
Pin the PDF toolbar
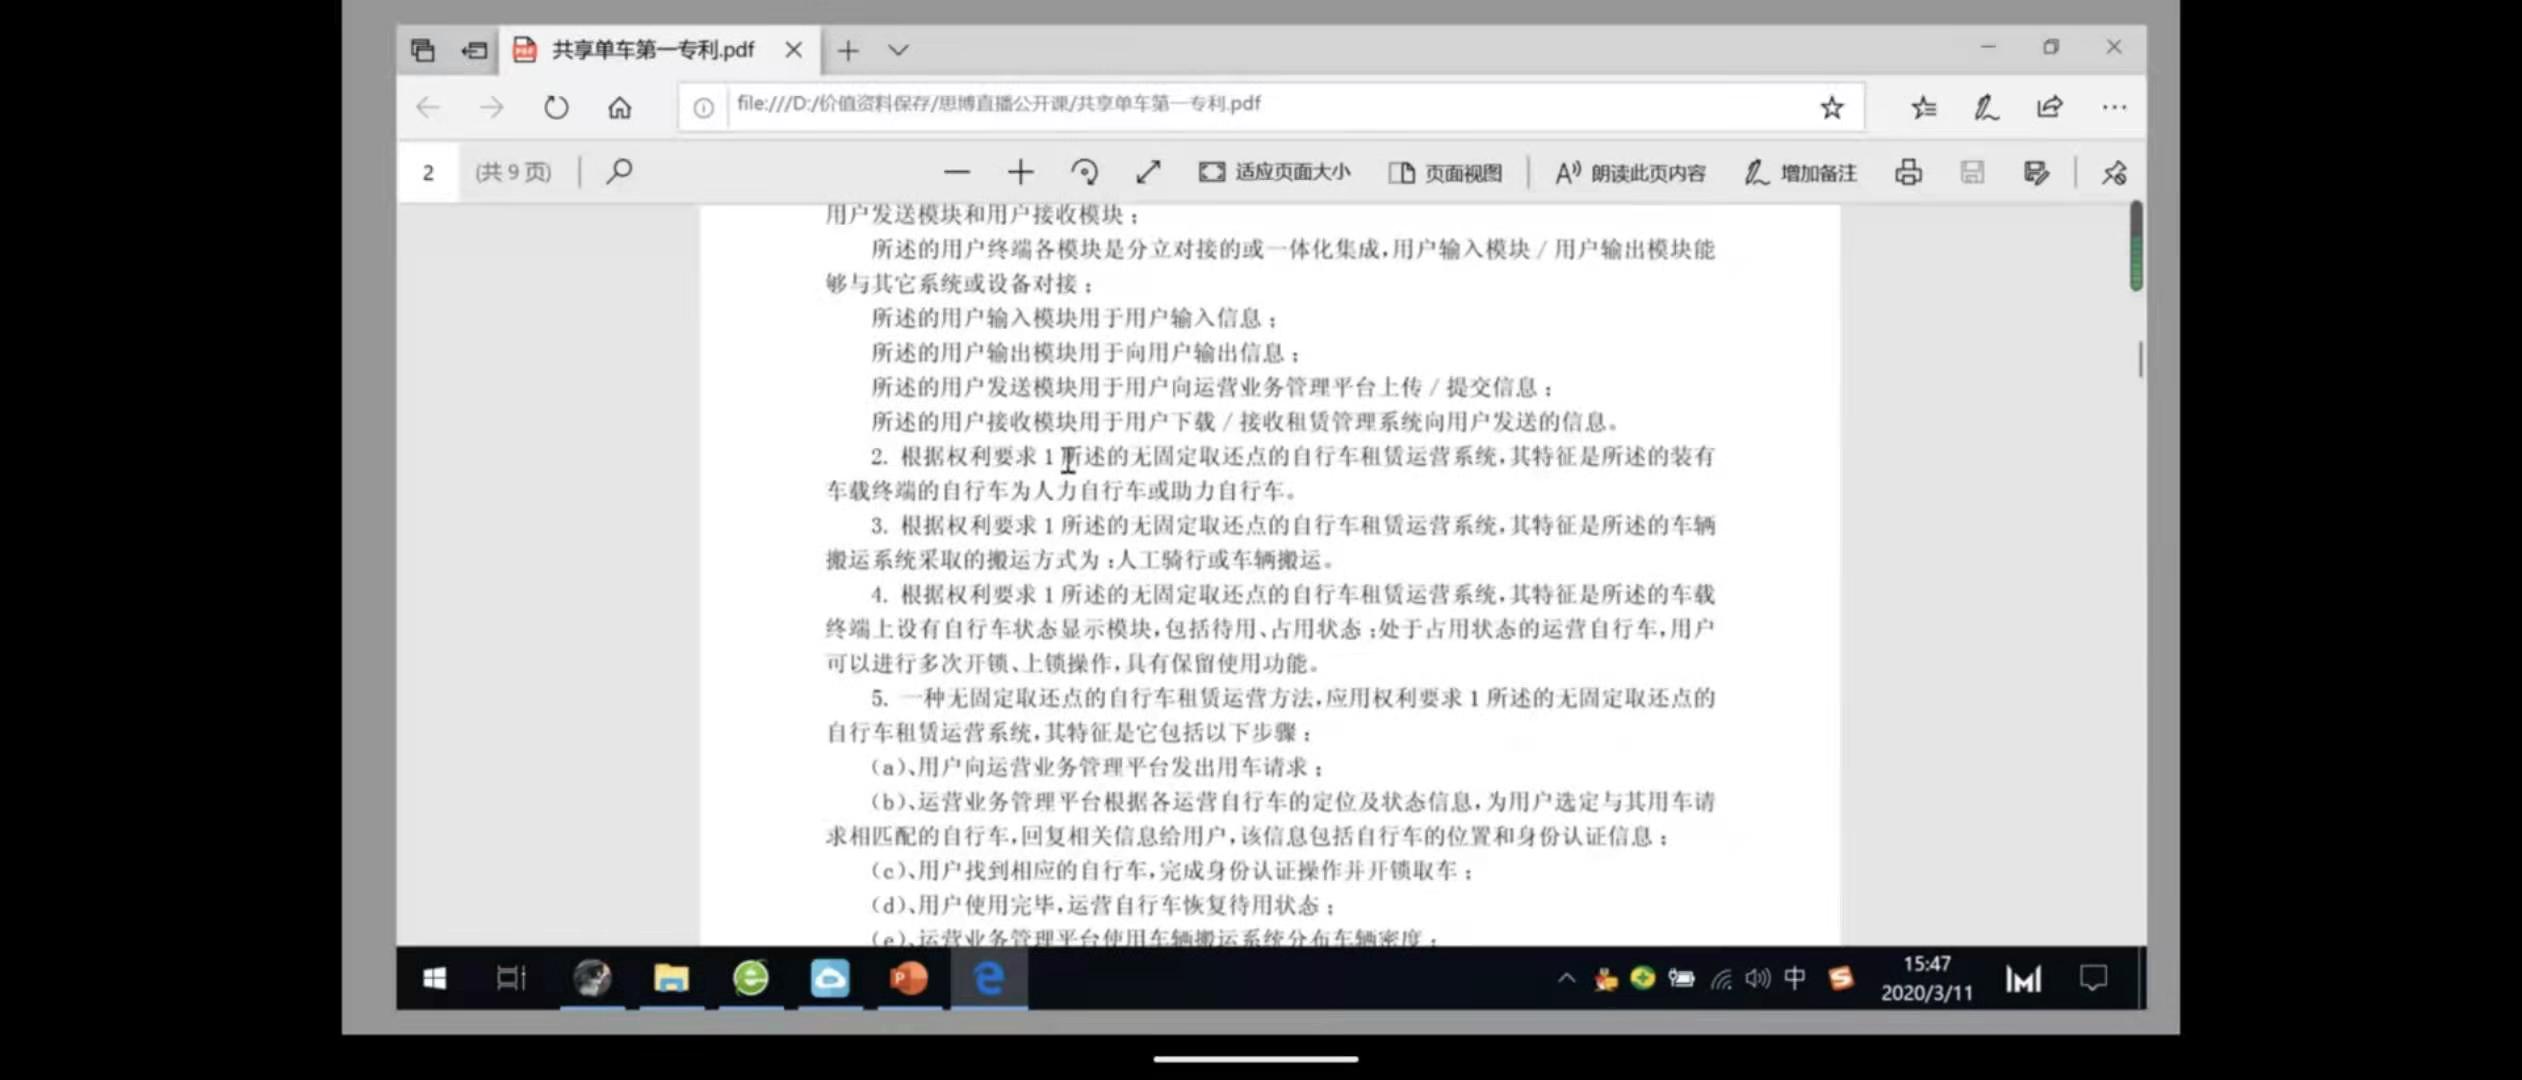2113,173
